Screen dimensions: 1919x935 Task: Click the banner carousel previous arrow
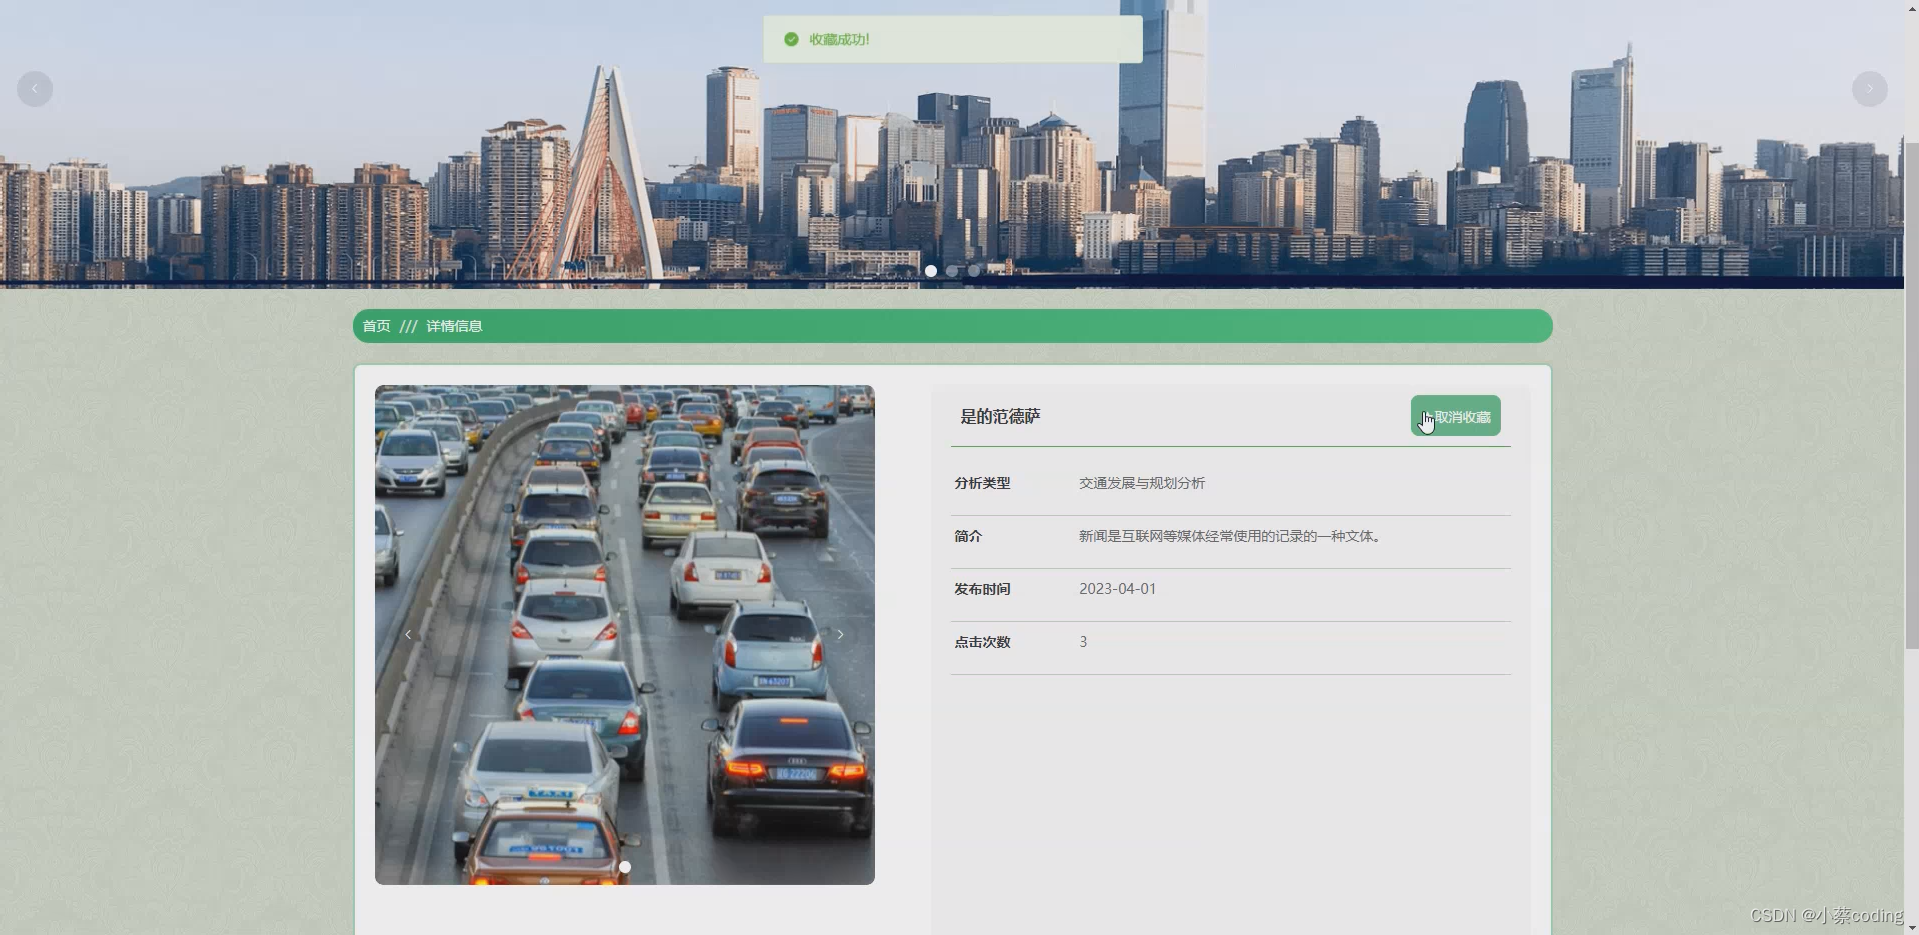click(x=35, y=89)
